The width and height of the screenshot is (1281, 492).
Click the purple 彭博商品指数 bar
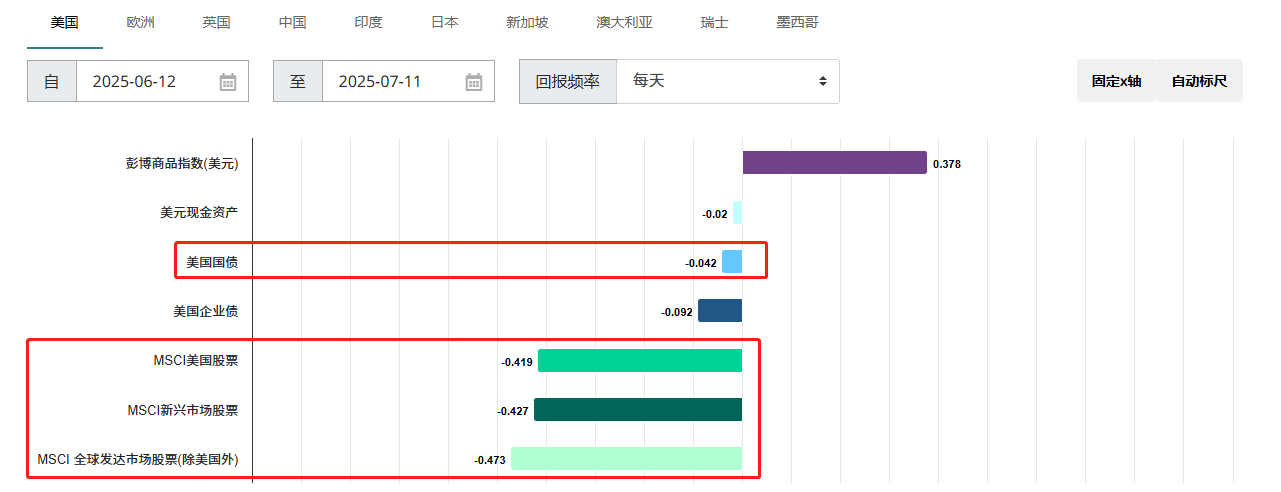834,163
